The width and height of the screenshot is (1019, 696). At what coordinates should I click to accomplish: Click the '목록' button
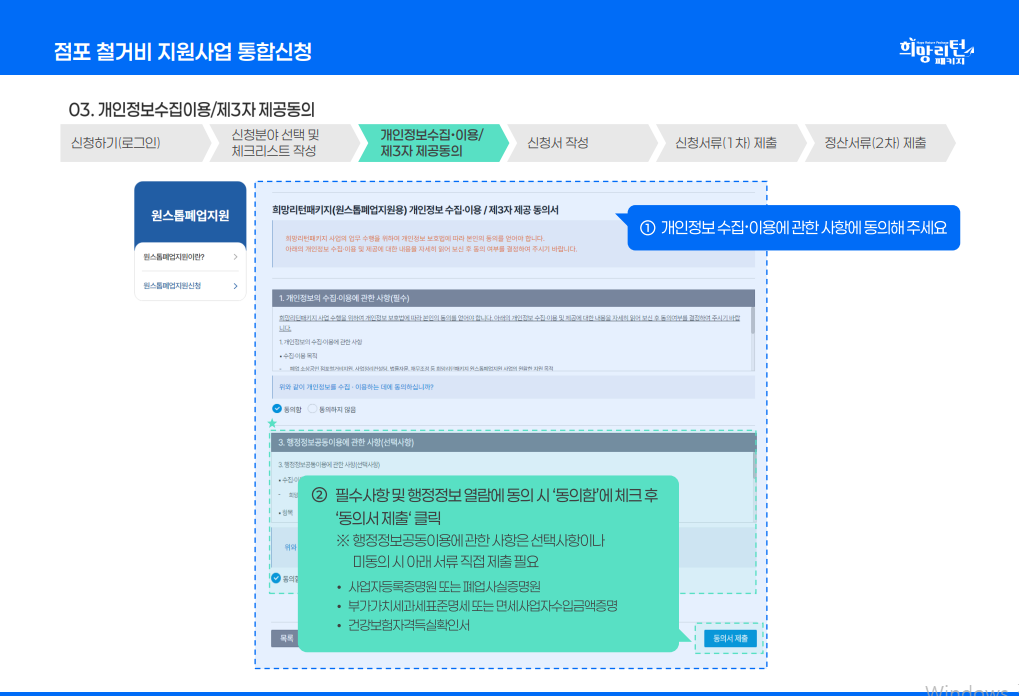coord(286,638)
